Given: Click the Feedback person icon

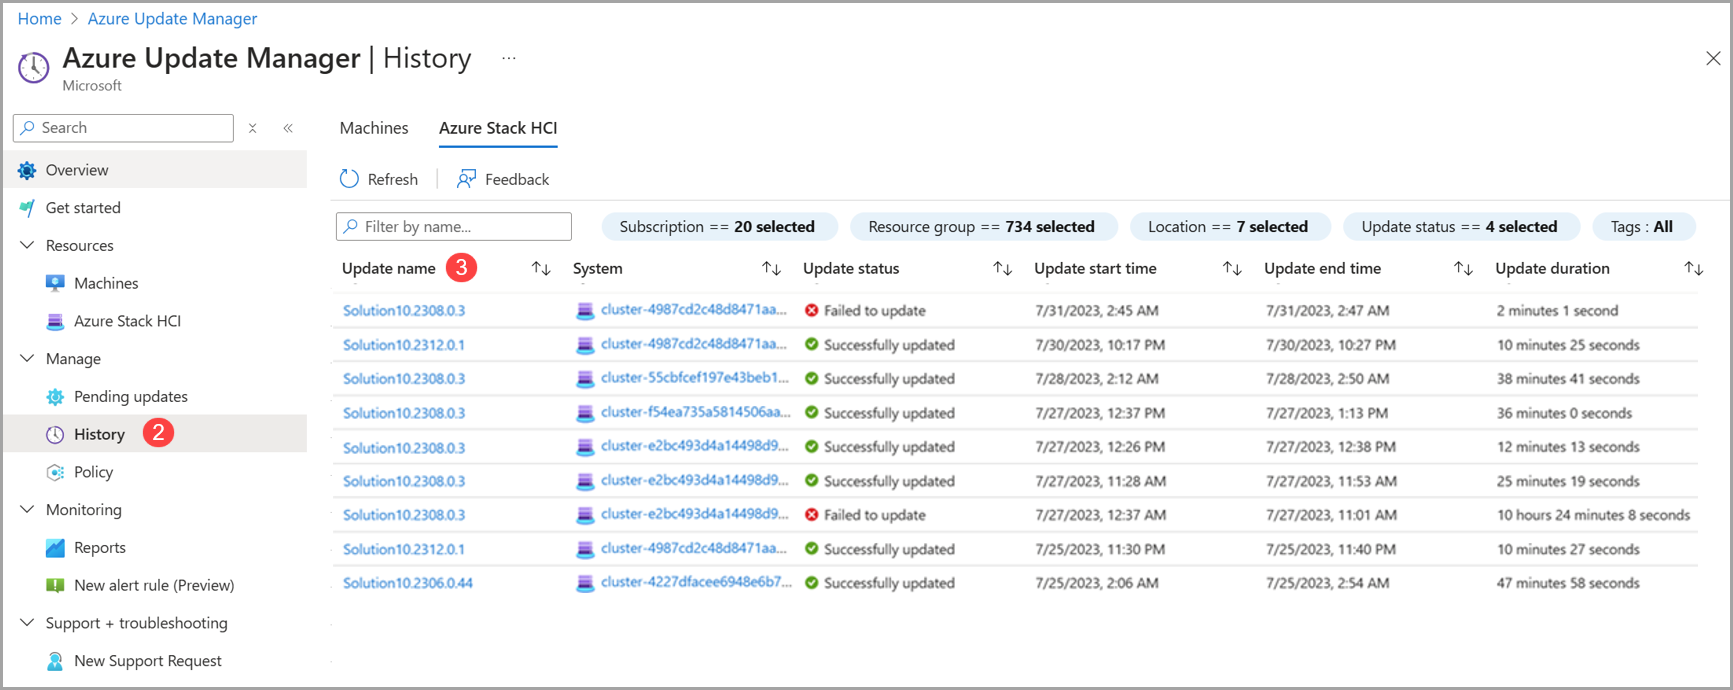Looking at the screenshot, I should coord(466,179).
